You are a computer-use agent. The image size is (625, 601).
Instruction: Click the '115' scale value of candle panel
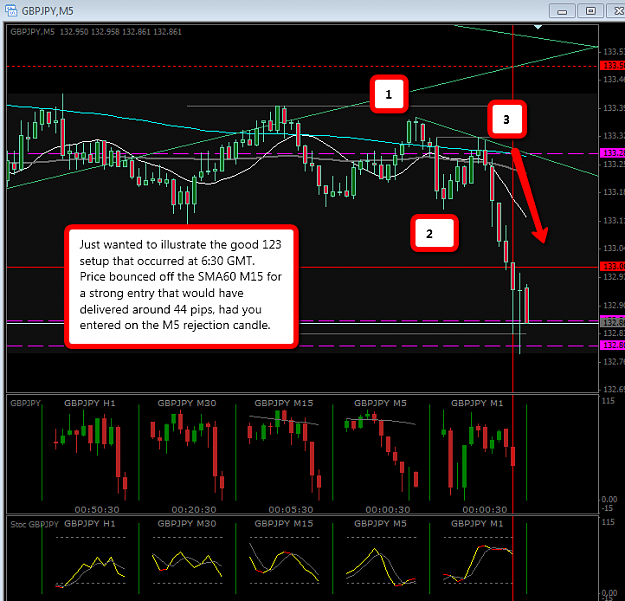[608, 401]
